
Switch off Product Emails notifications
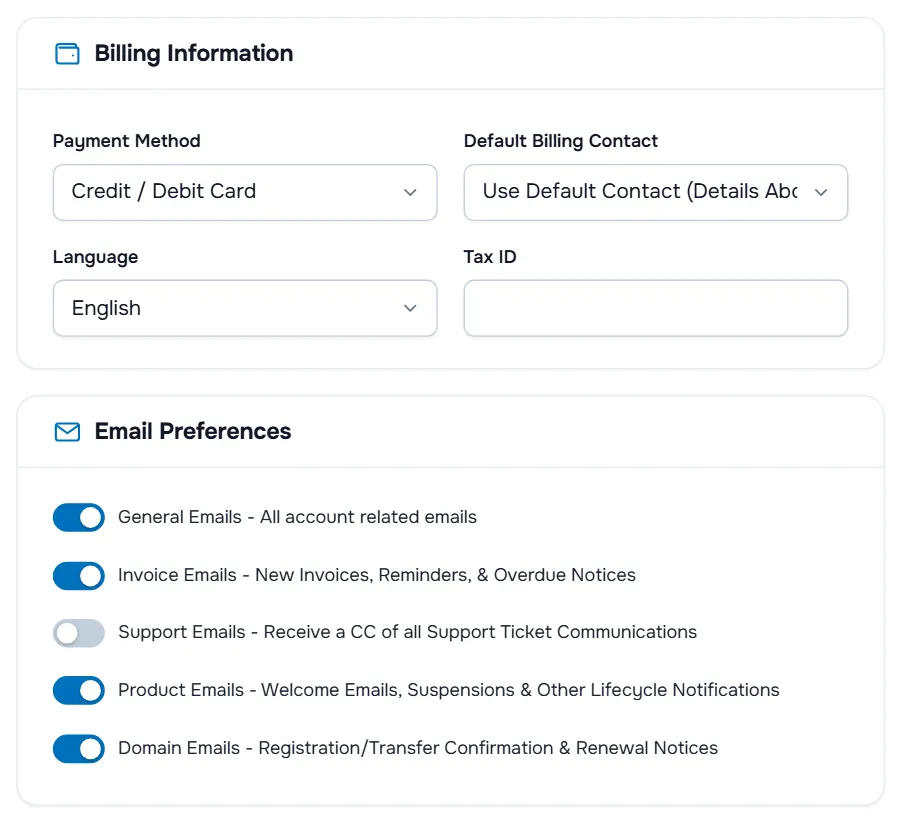click(x=79, y=691)
